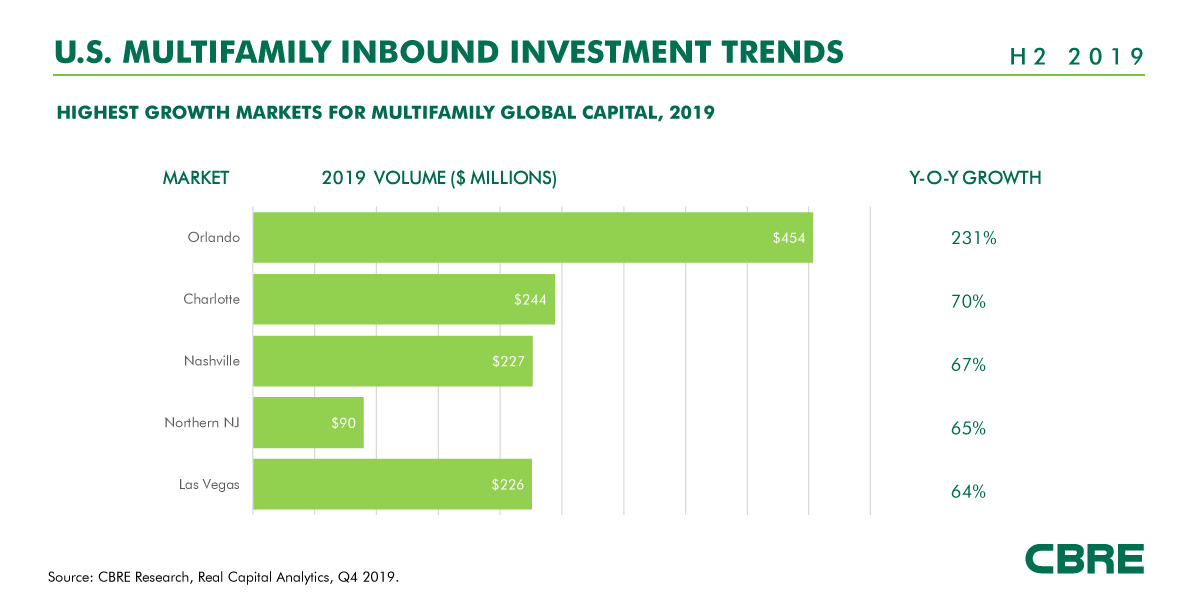Click the H2 2019 label
This screenshot has width=1200, height=600.
1078,57
